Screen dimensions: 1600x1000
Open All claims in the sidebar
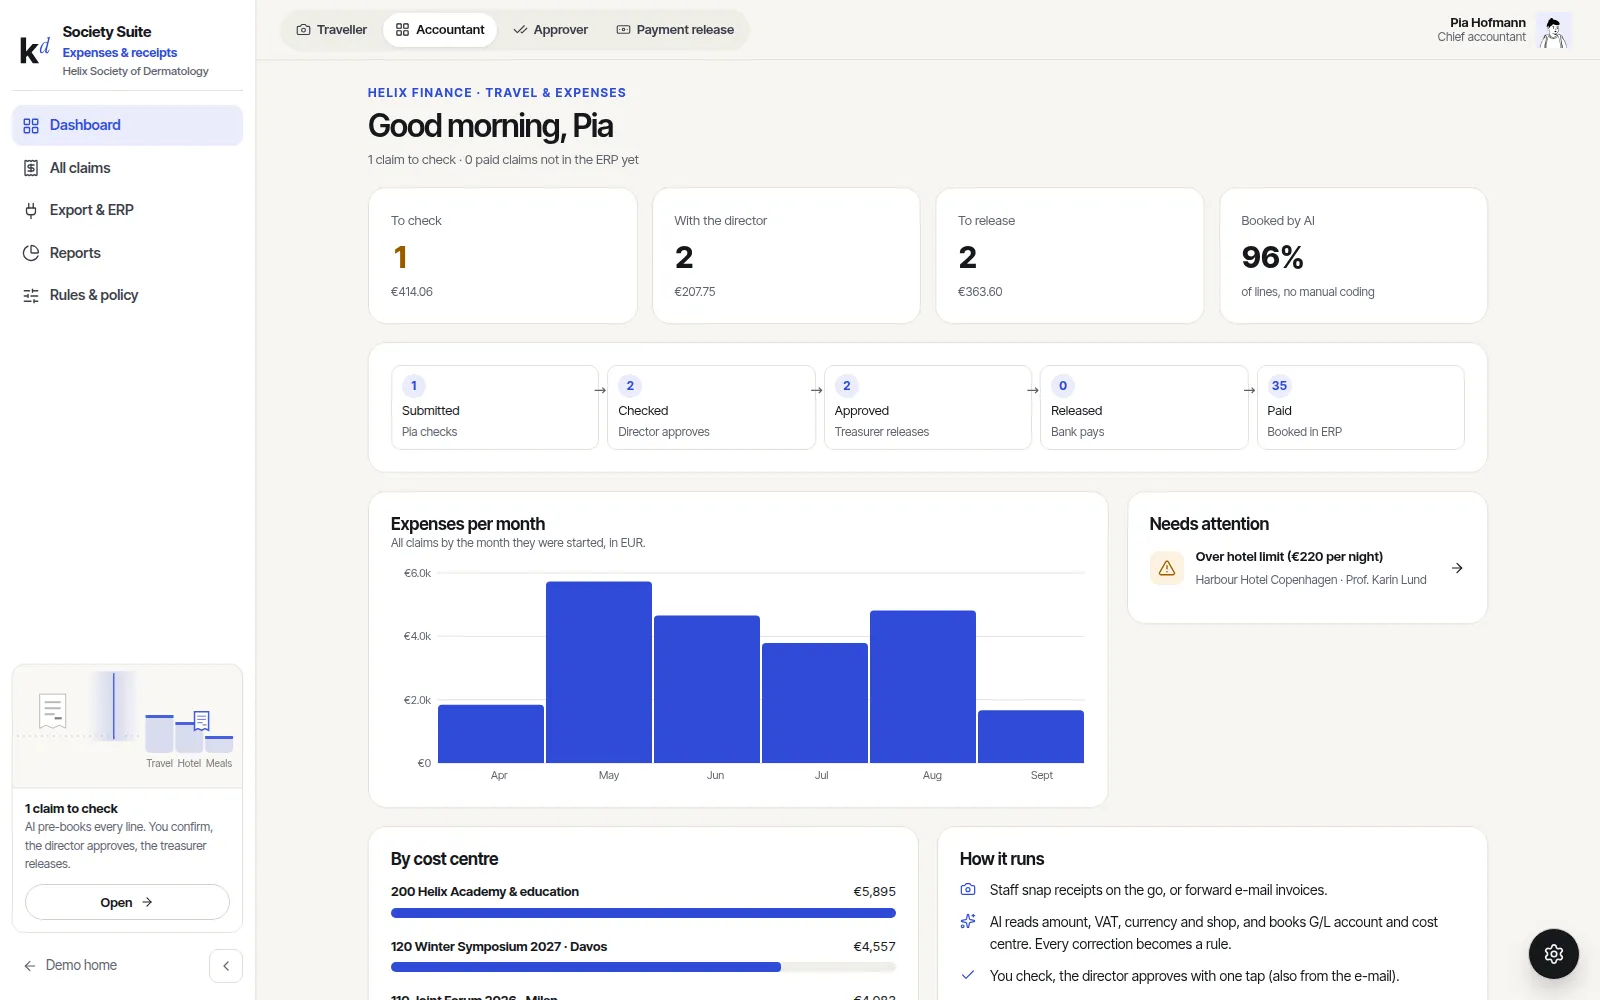pyautogui.click(x=127, y=168)
